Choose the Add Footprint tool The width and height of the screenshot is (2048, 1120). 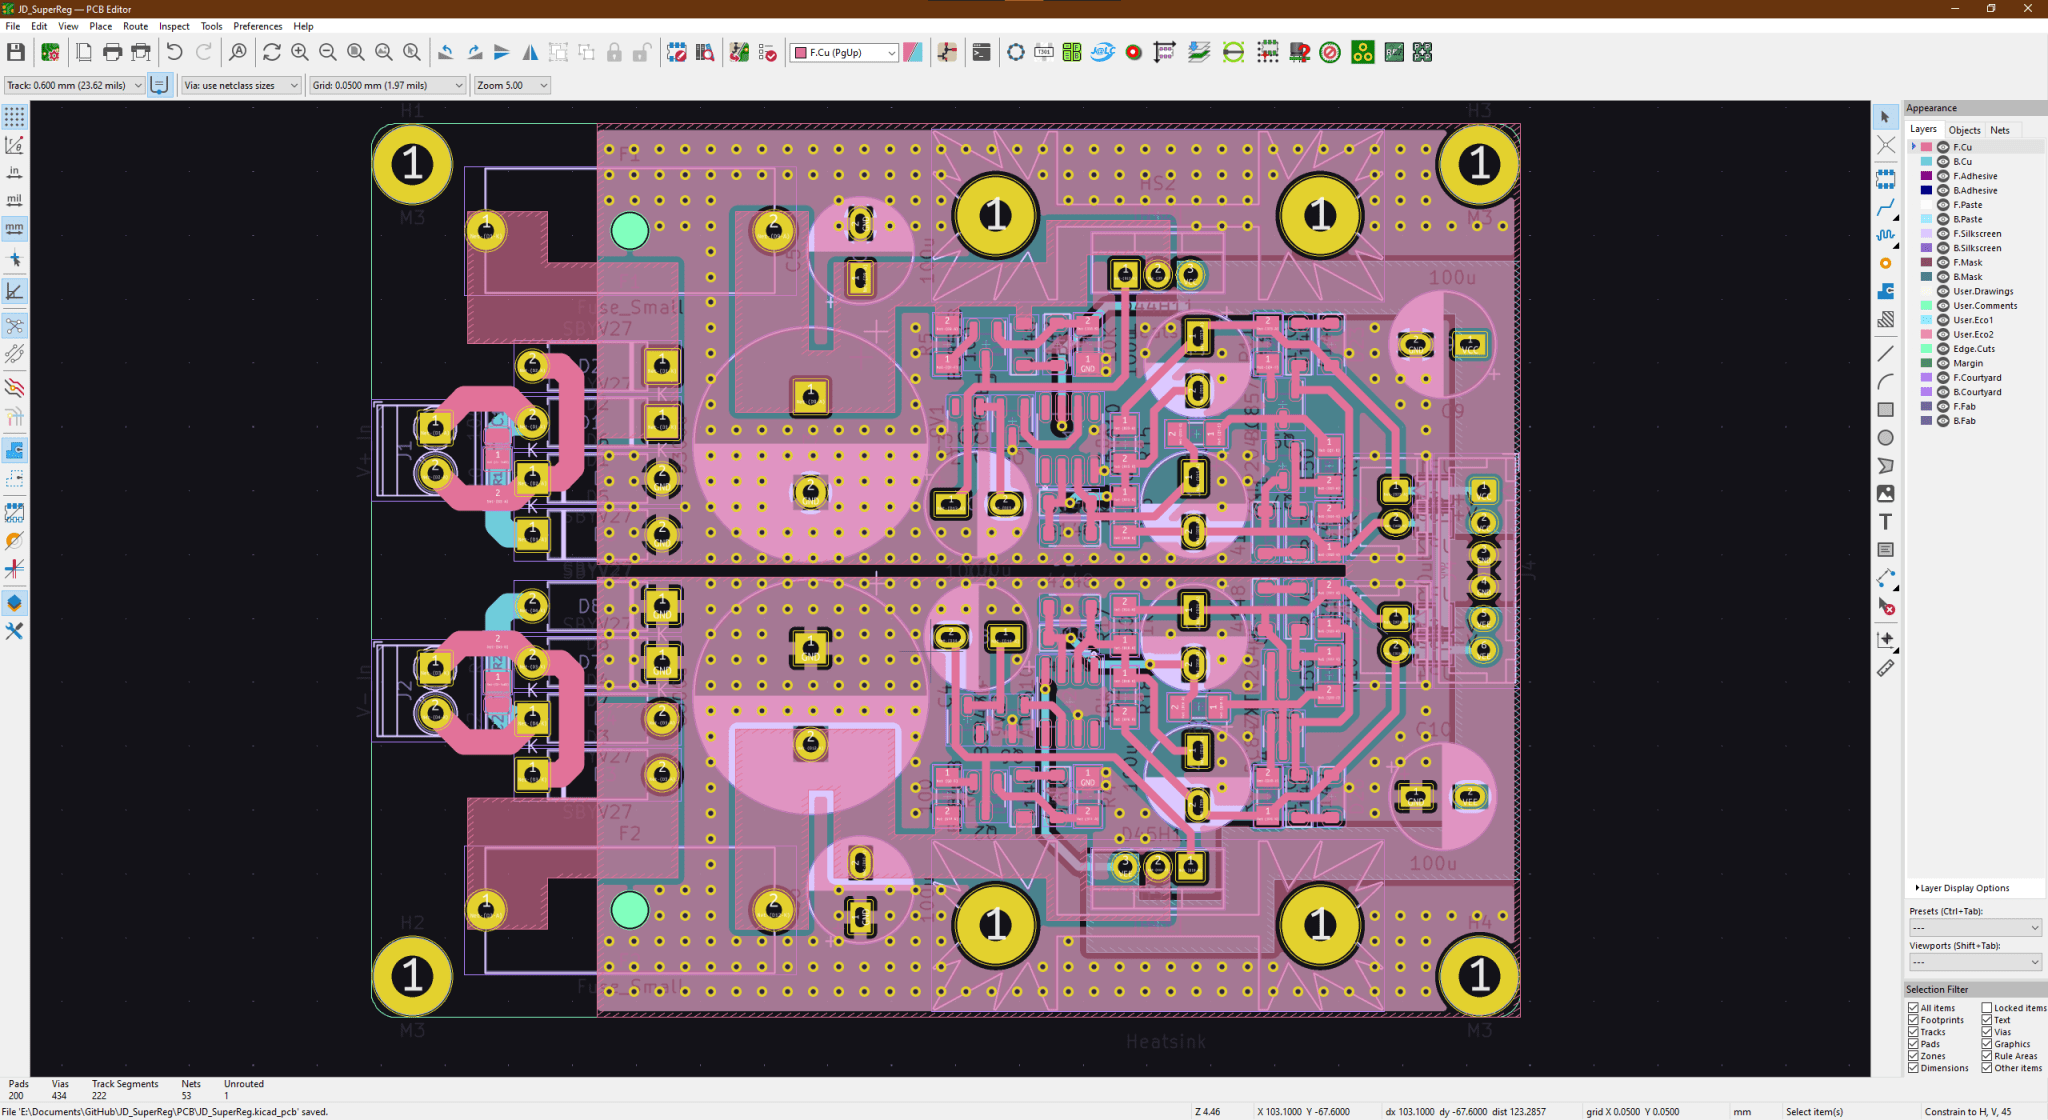click(x=1885, y=180)
